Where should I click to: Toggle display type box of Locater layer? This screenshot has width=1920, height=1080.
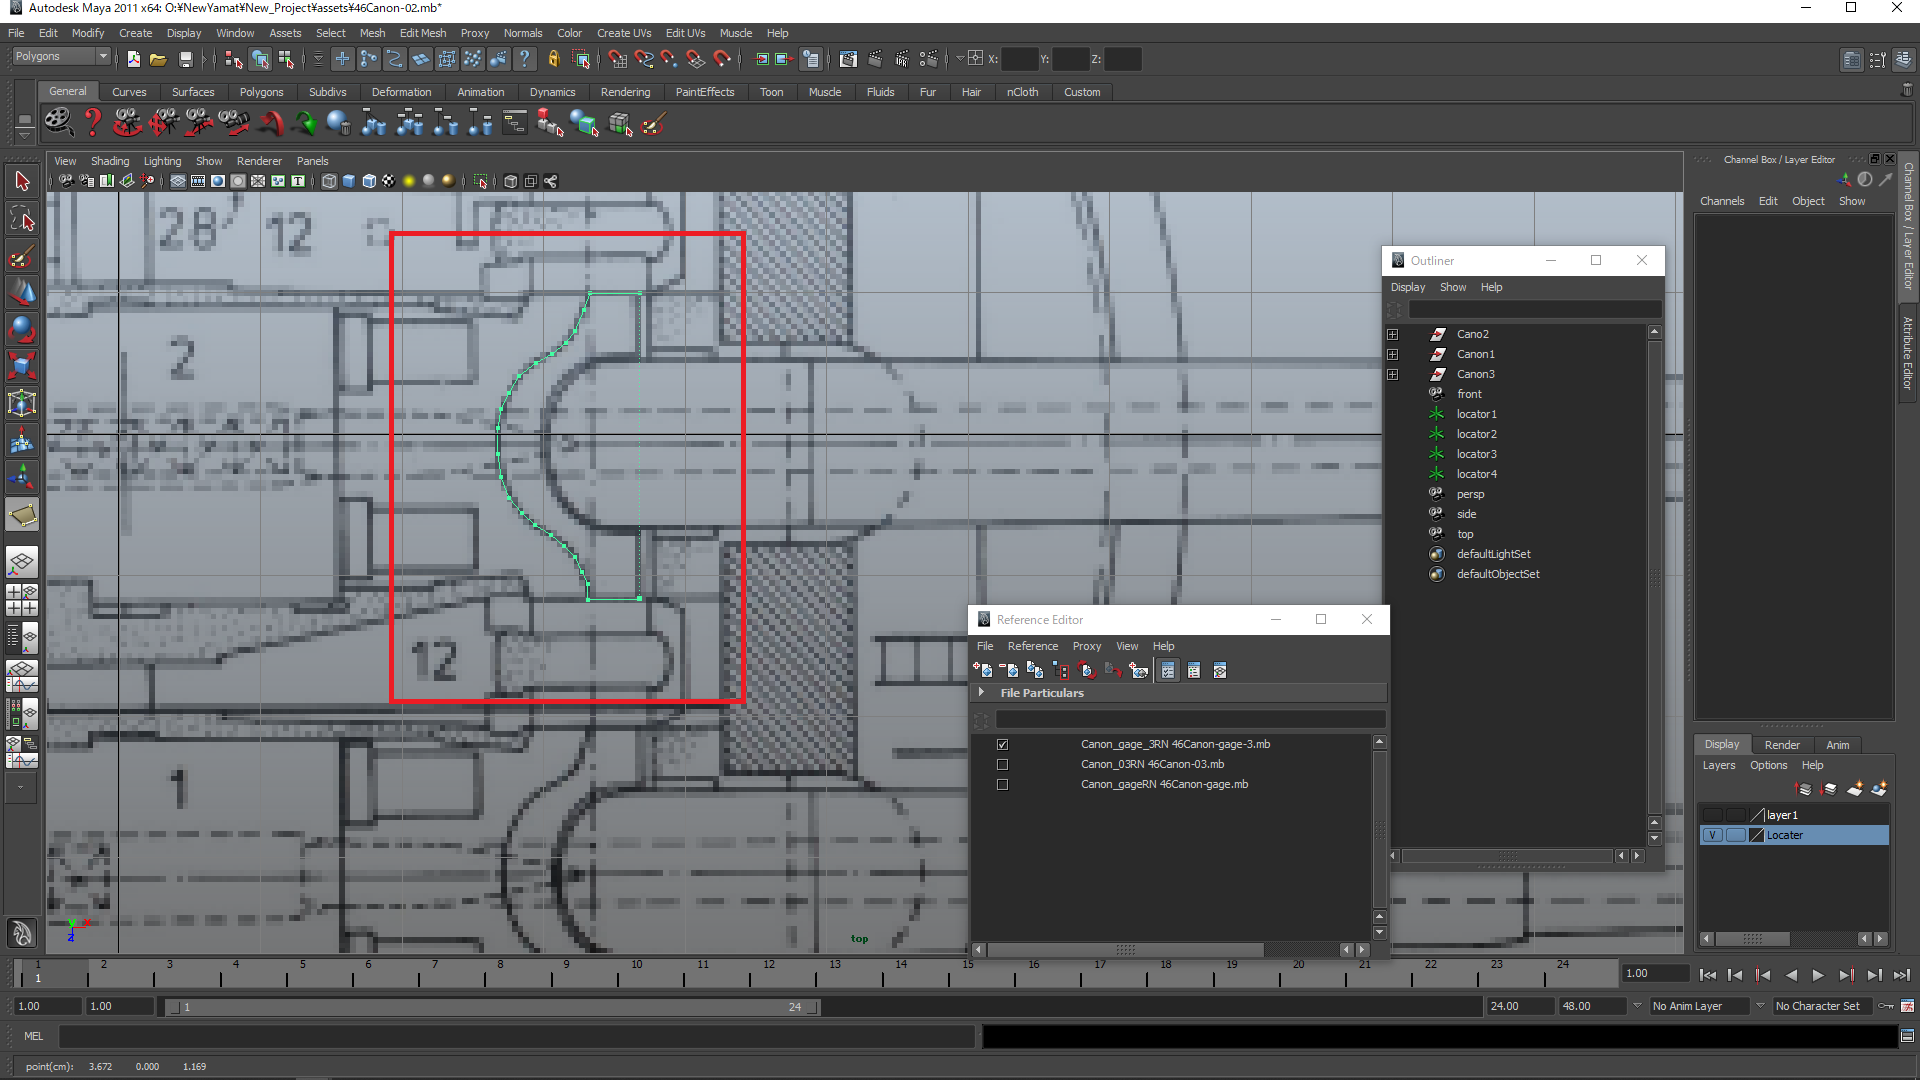click(x=1735, y=836)
